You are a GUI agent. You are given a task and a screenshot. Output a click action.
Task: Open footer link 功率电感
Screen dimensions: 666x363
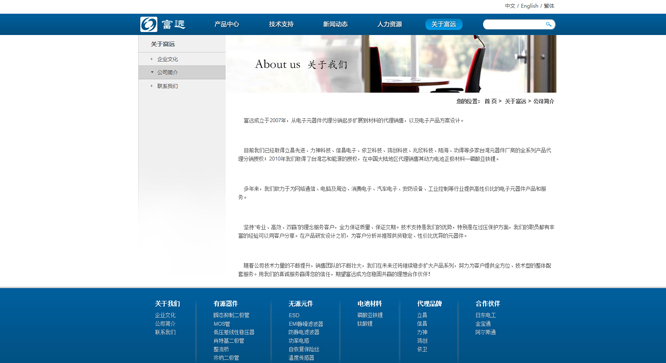coord(299,340)
